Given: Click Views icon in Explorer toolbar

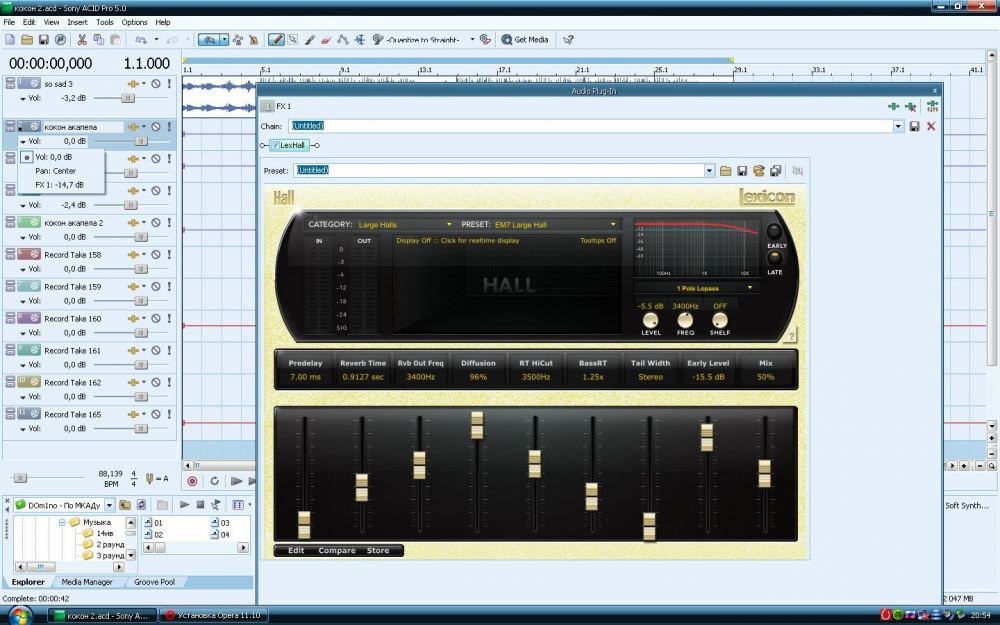Looking at the screenshot, I should [239, 504].
